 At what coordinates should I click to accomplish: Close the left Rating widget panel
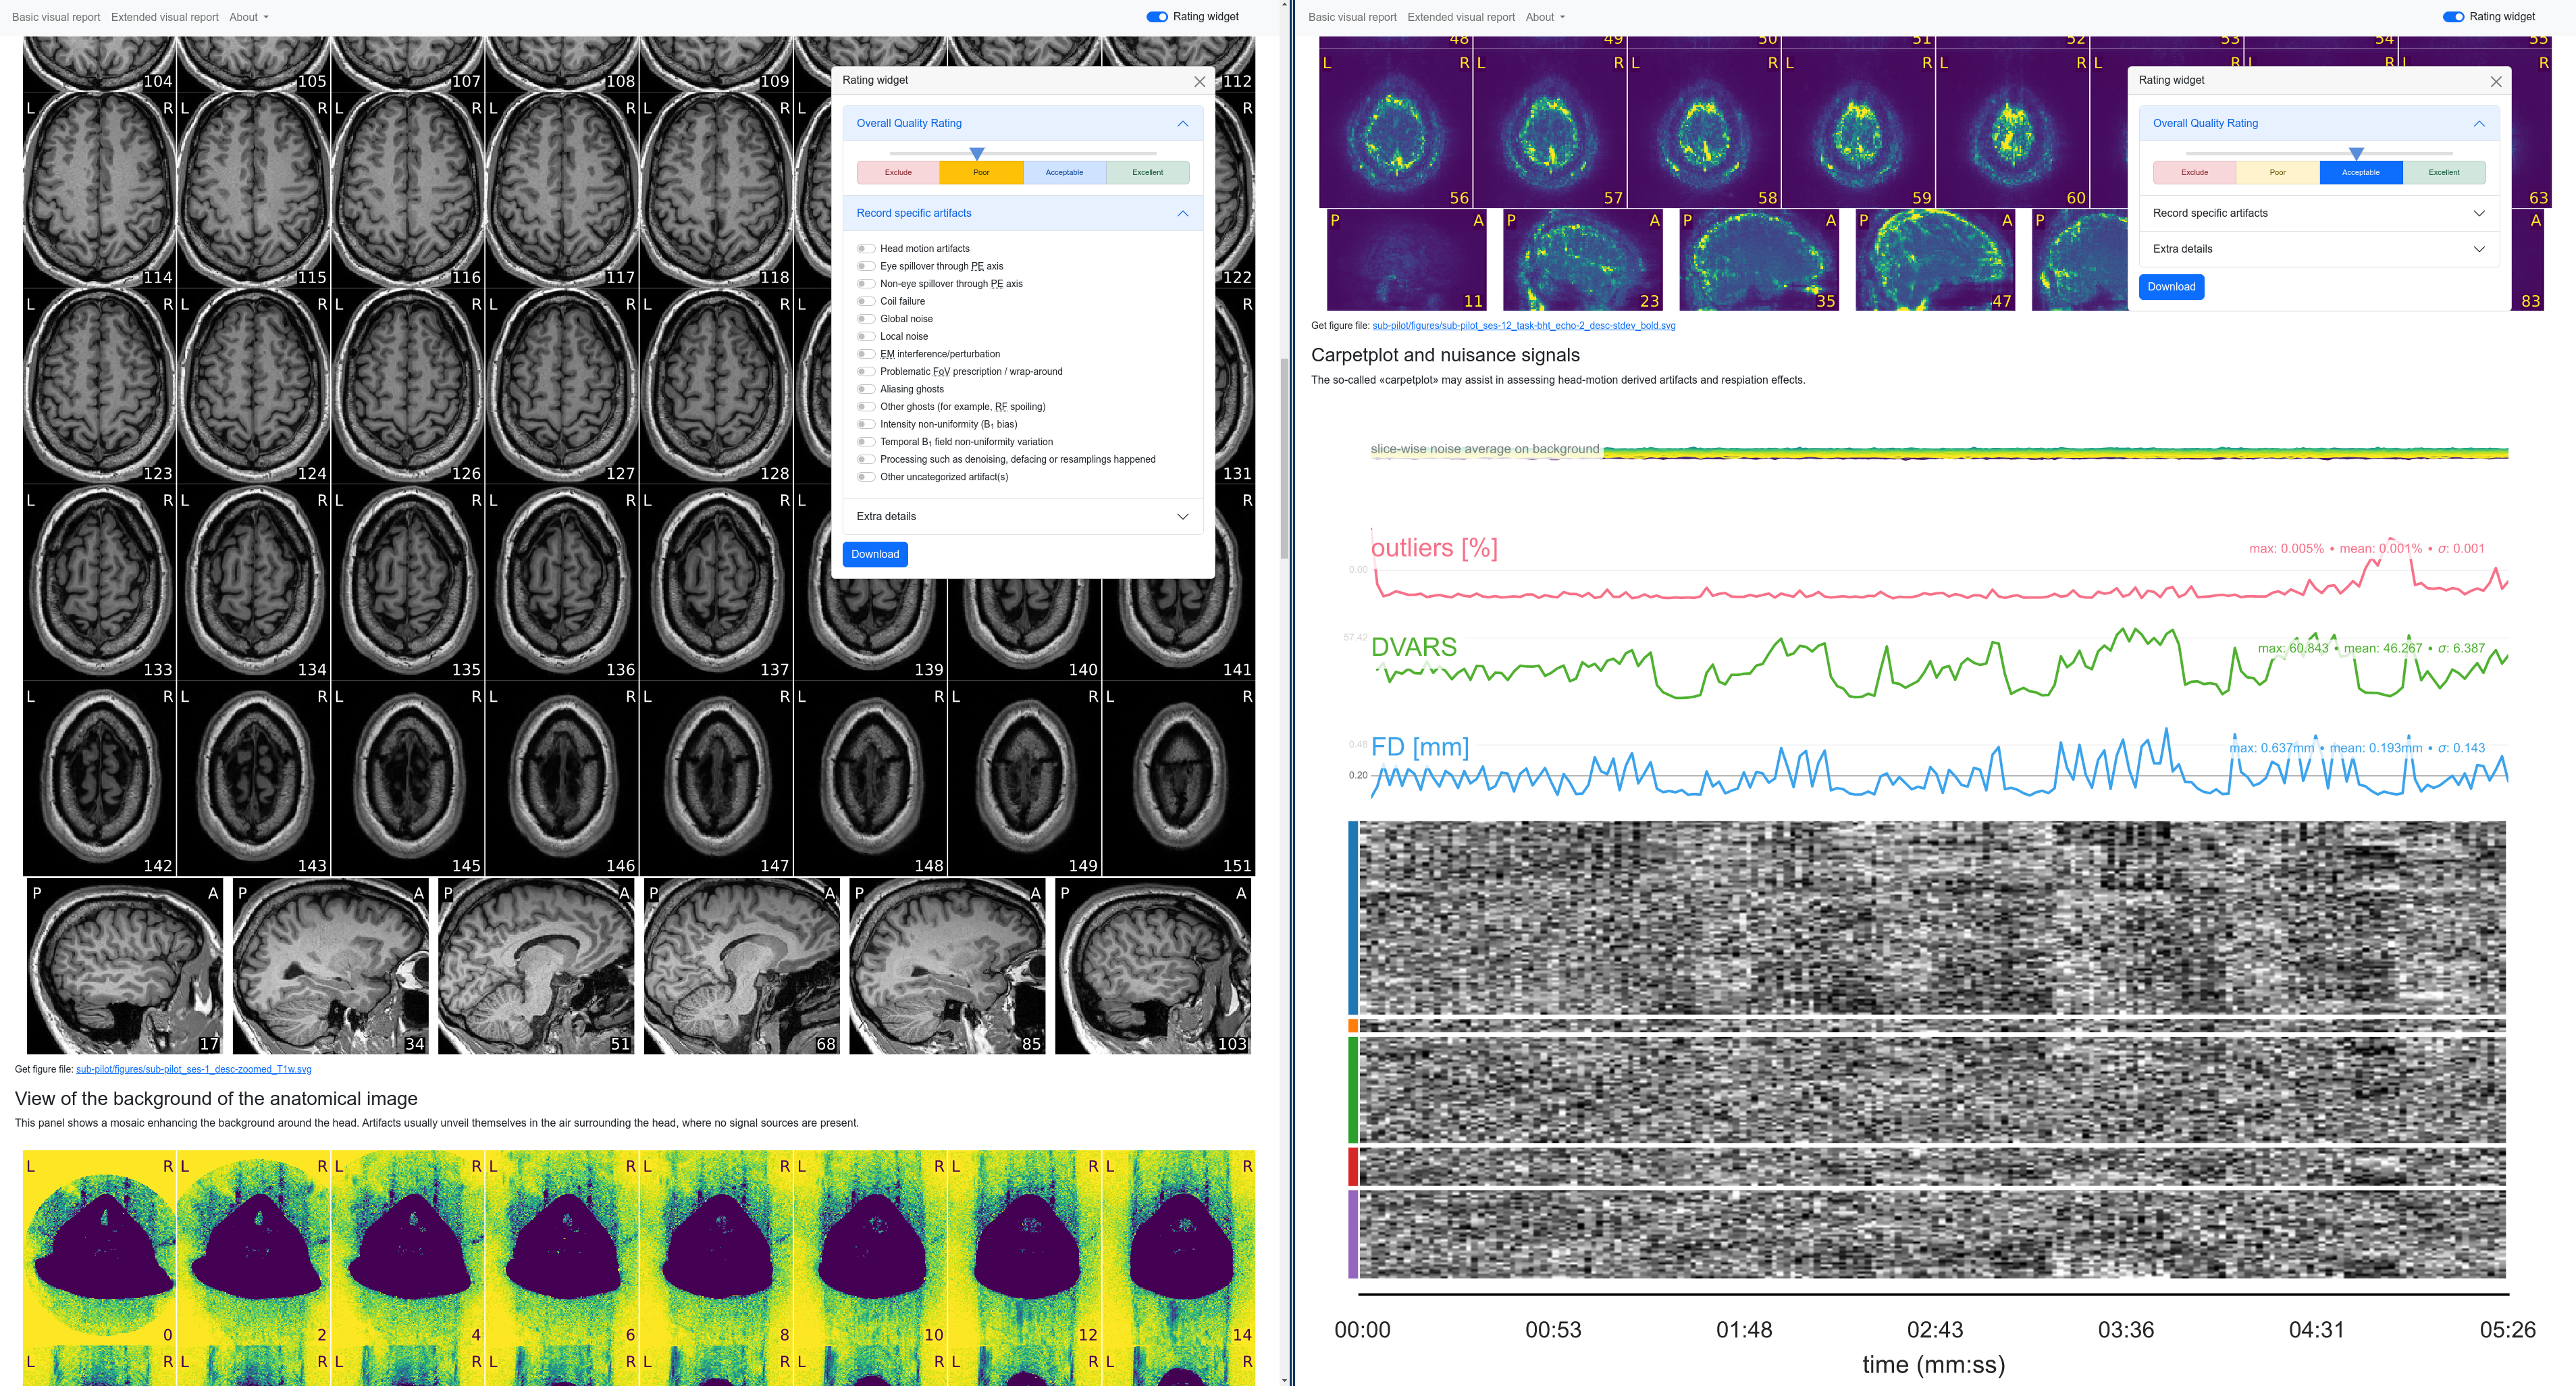coord(1199,81)
